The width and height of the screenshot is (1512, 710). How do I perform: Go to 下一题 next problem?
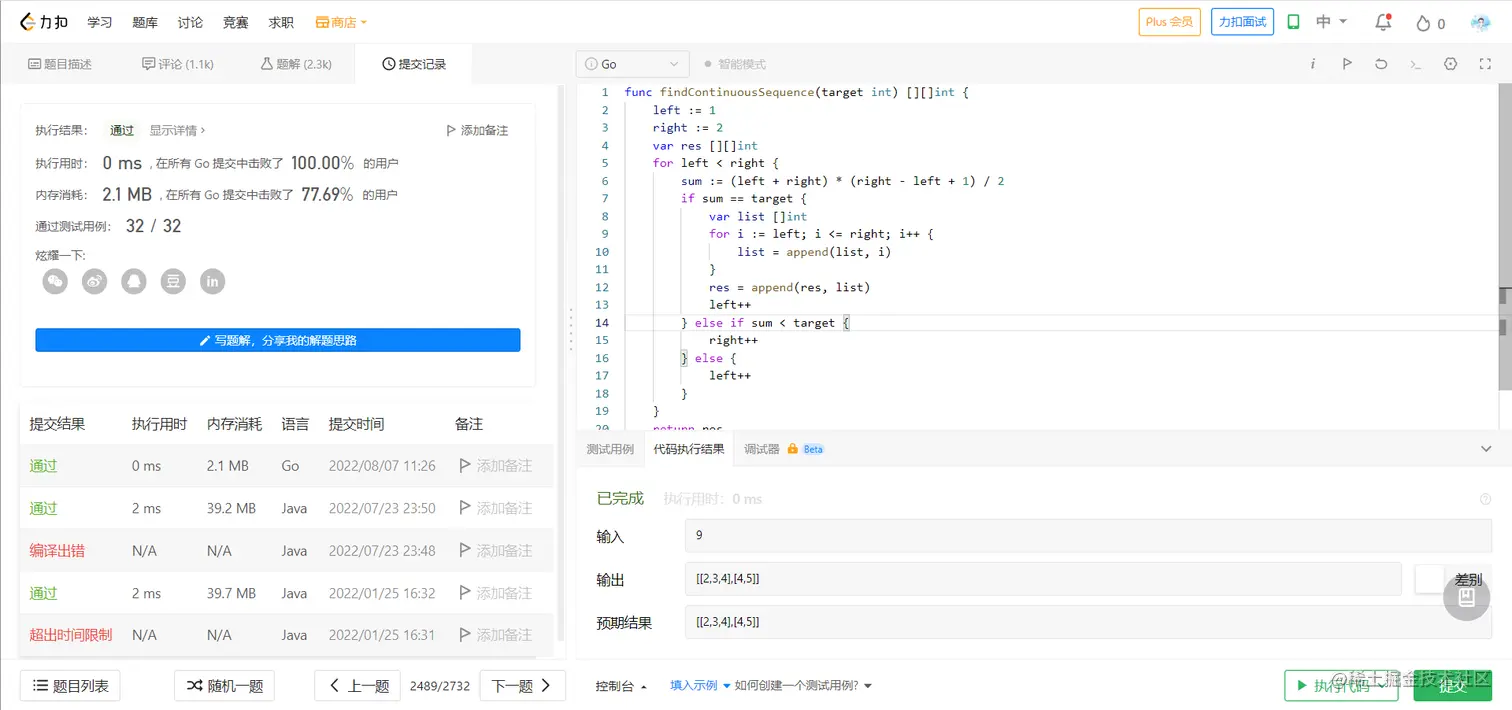point(522,686)
